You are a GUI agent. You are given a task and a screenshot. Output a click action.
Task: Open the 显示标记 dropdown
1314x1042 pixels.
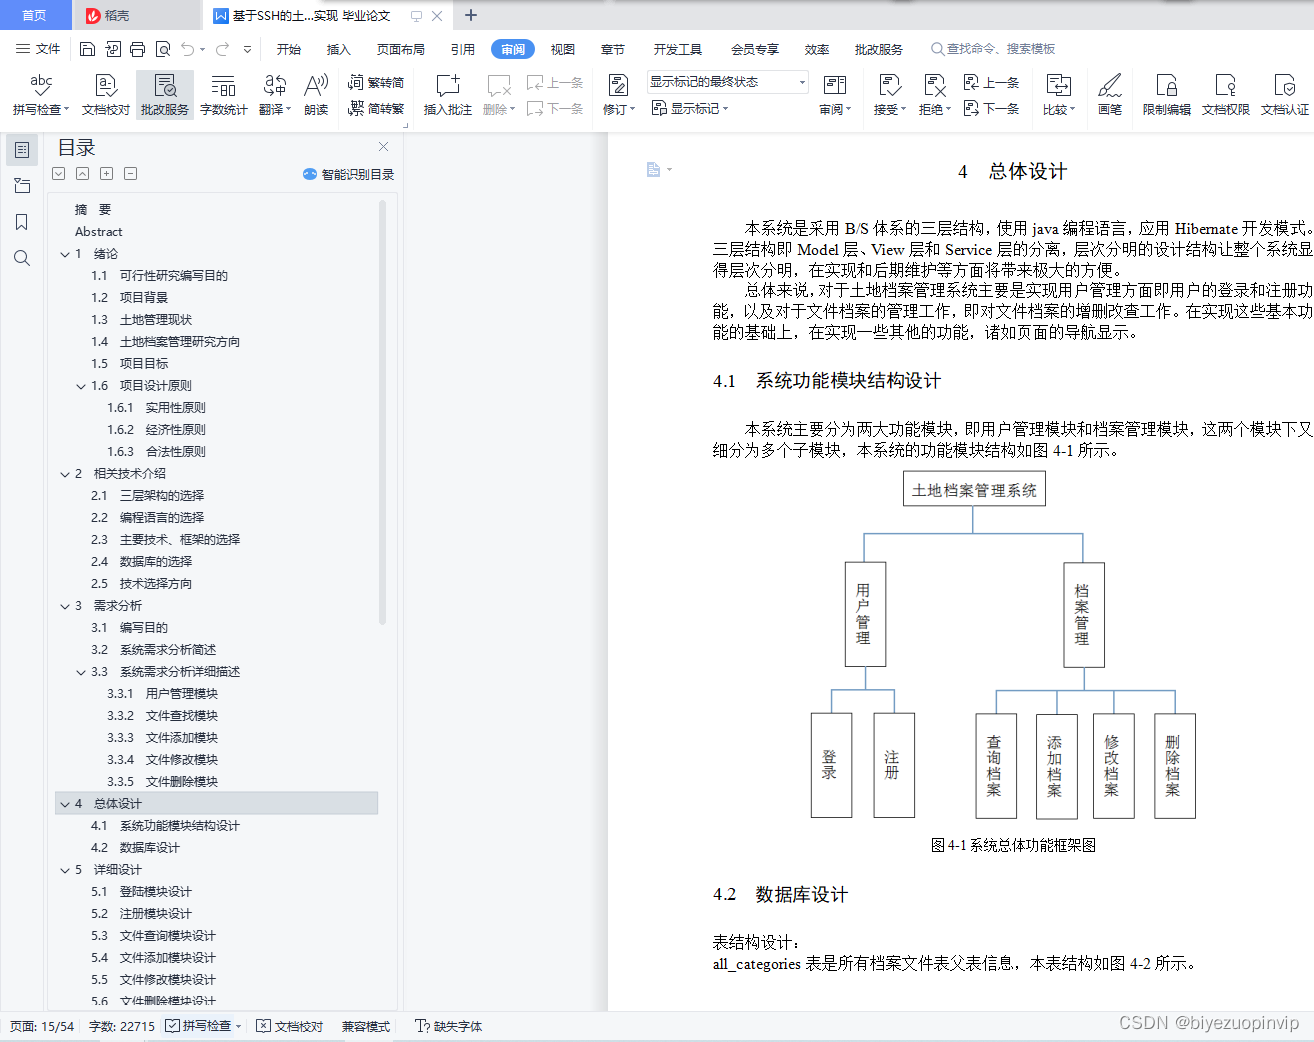pyautogui.click(x=691, y=108)
